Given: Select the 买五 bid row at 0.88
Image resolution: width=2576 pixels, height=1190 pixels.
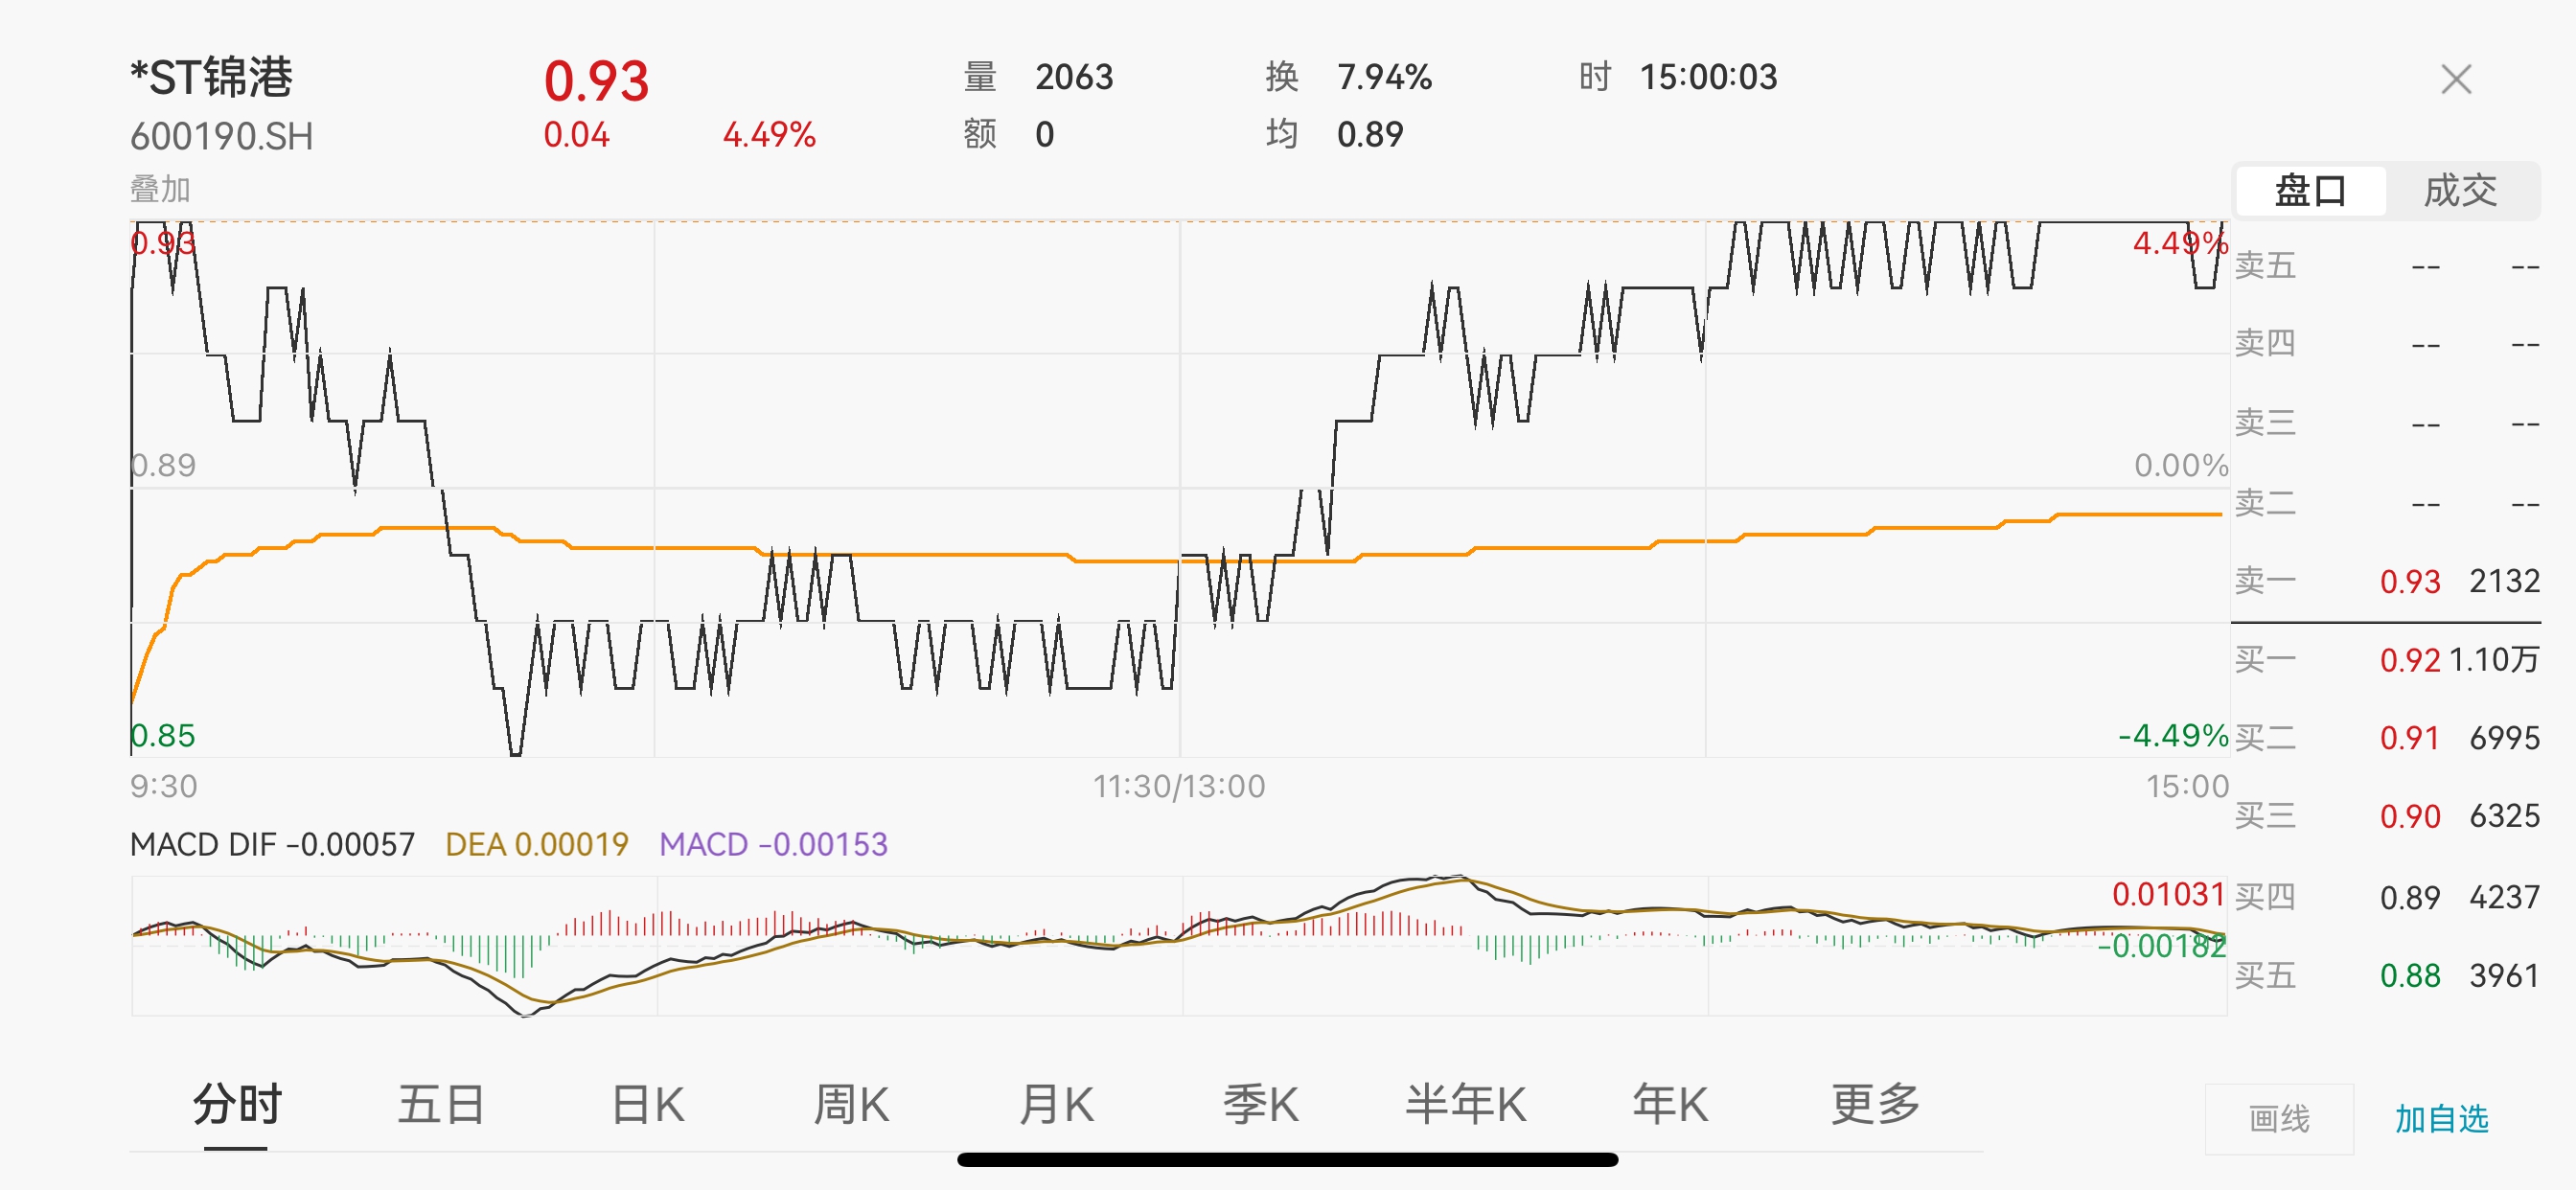Looking at the screenshot, I should point(2386,976).
